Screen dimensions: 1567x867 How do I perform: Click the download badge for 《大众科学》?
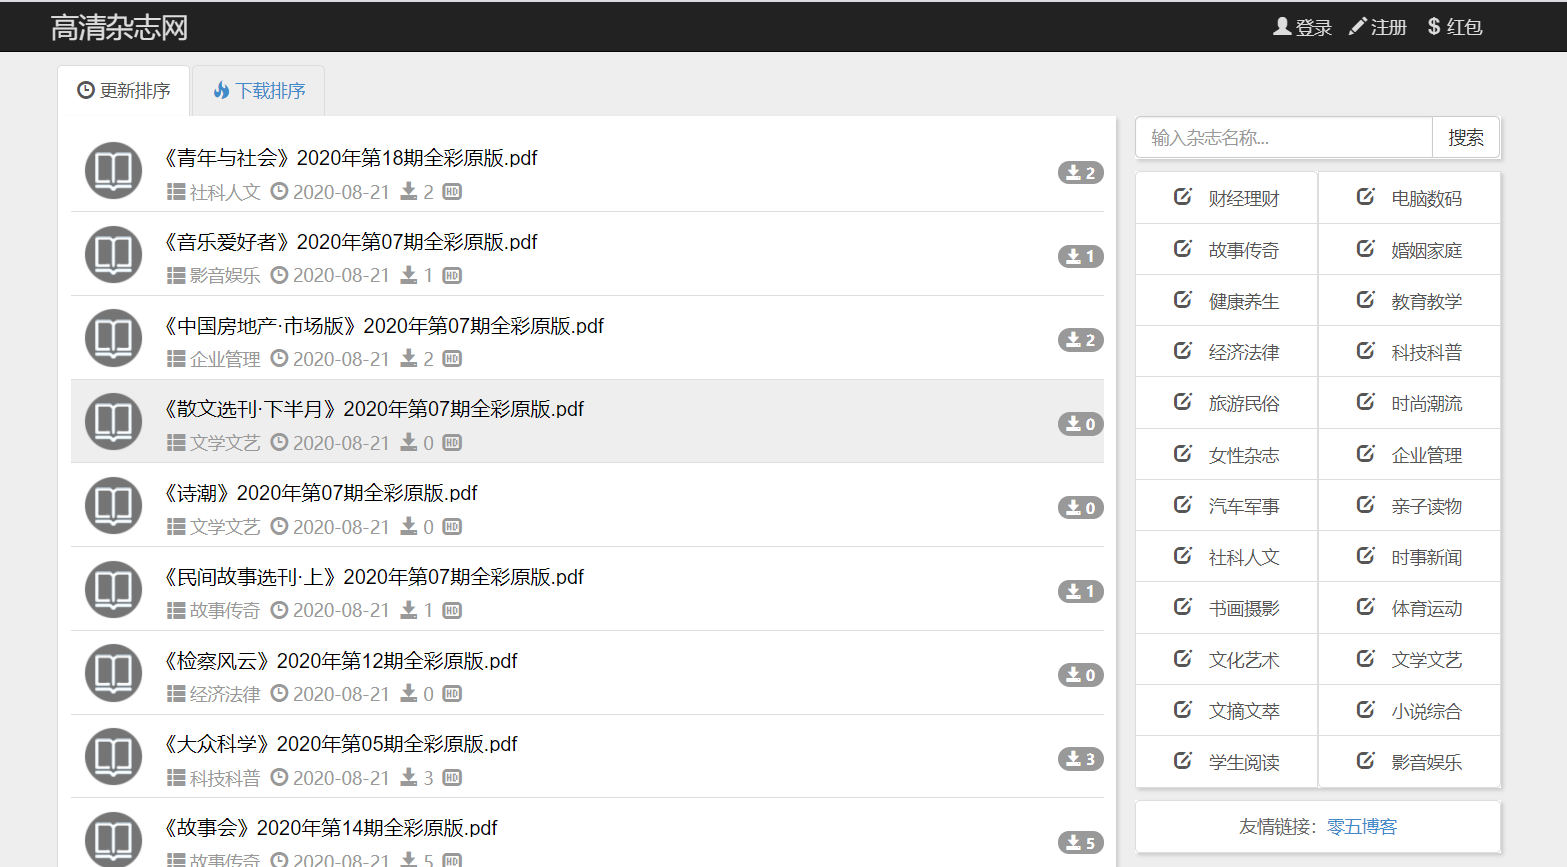click(x=1080, y=759)
